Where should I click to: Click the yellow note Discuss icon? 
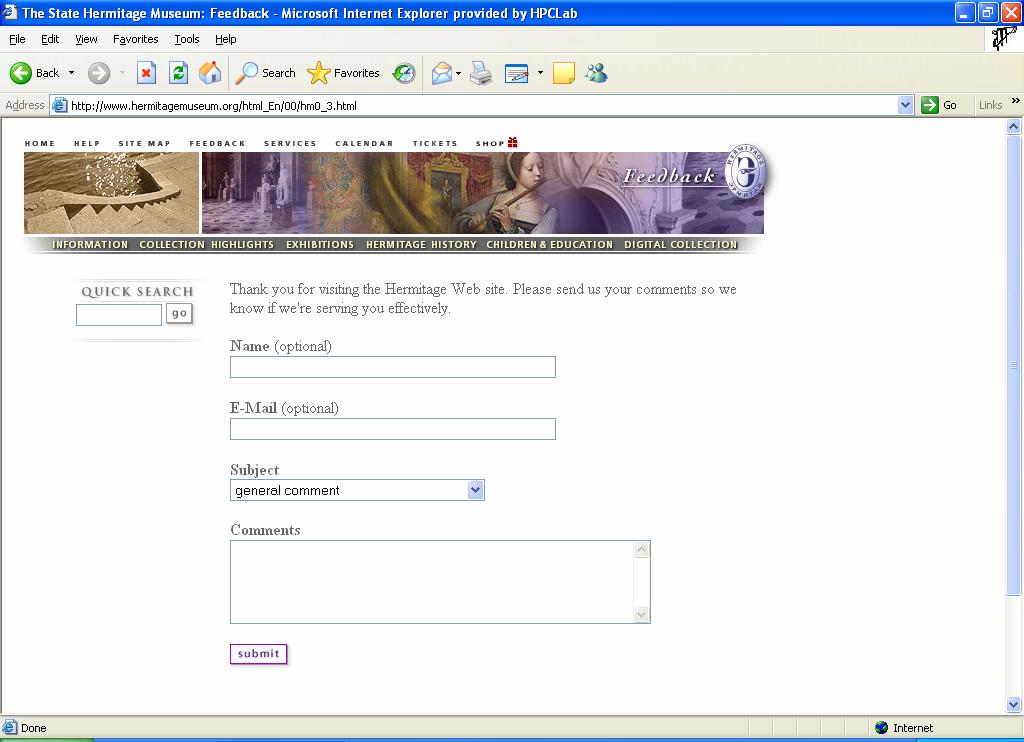tap(564, 73)
